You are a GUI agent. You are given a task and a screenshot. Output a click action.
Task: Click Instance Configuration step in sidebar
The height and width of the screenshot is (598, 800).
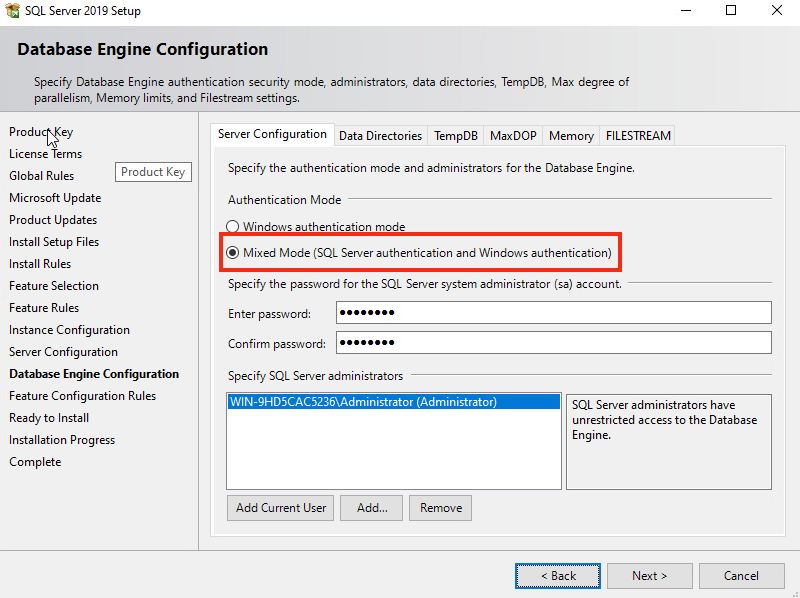(69, 330)
